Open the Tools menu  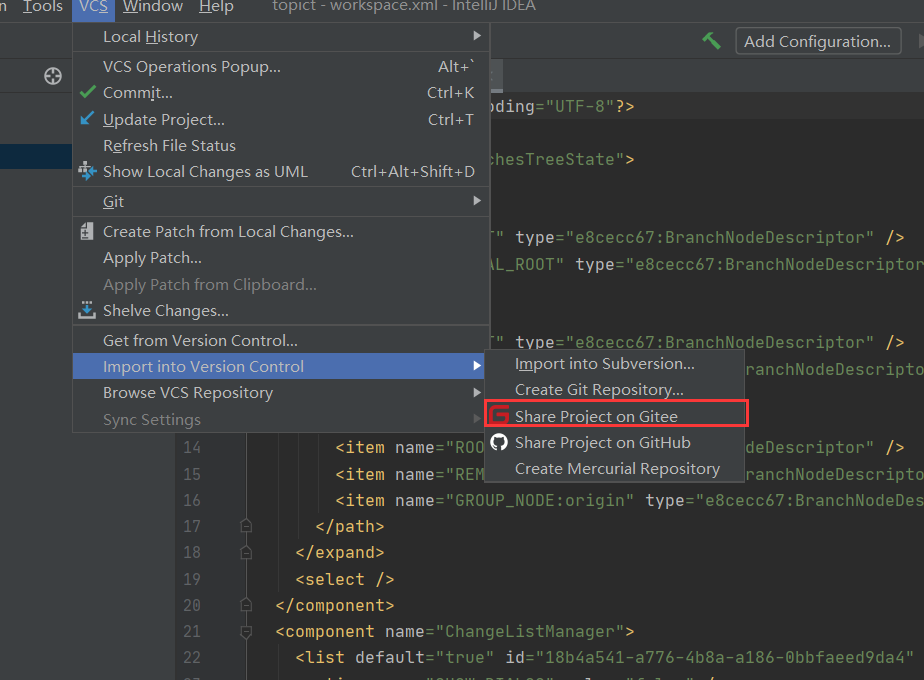(x=42, y=7)
